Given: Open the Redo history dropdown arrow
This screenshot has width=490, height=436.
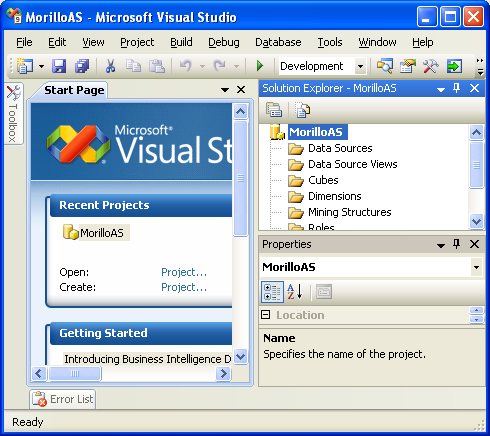Looking at the screenshot, I should [236, 66].
